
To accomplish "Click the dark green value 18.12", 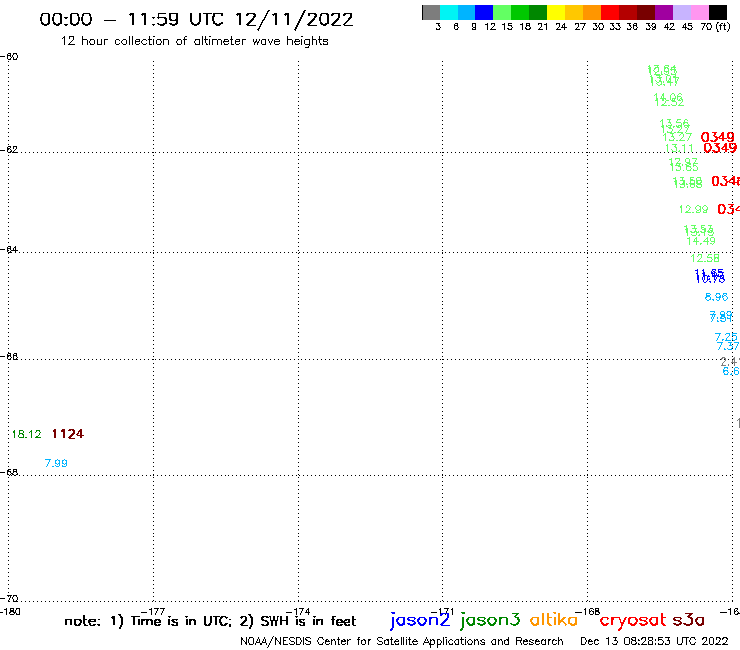I will pyautogui.click(x=26, y=434).
